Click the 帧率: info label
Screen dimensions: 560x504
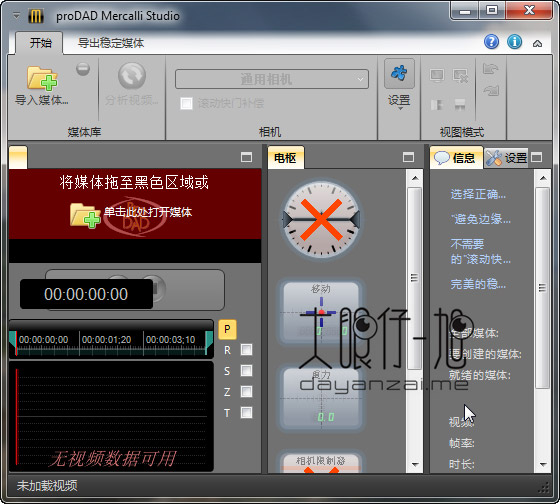(461, 443)
